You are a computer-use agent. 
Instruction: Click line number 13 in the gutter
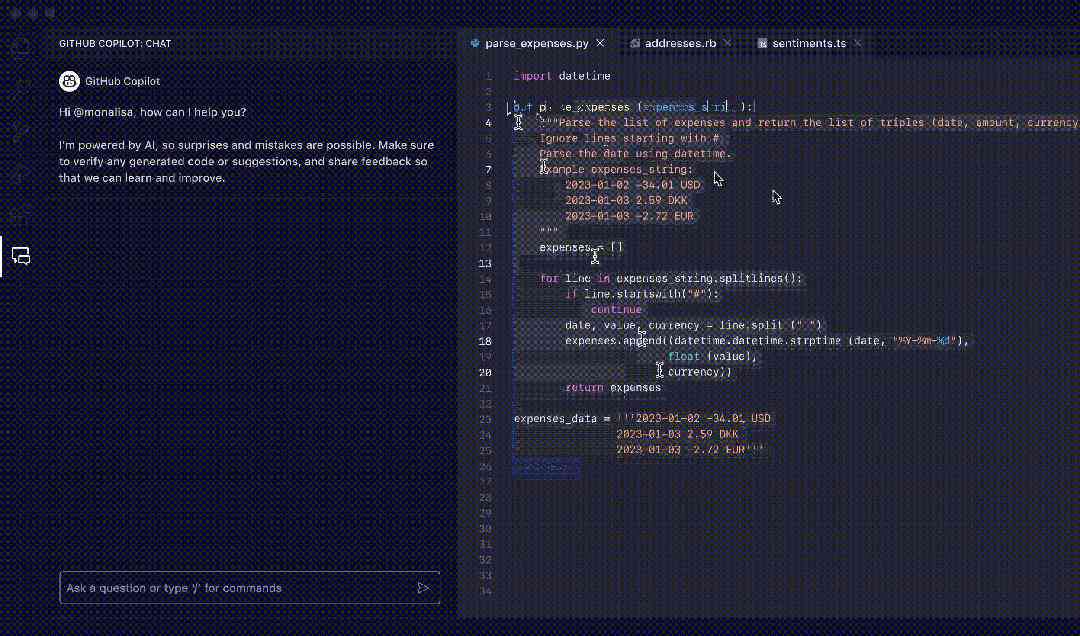pyautogui.click(x=485, y=263)
